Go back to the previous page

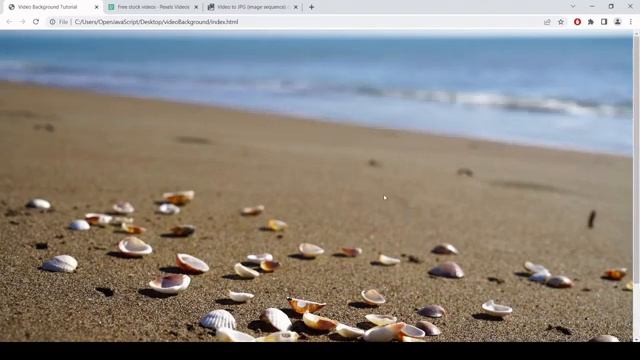point(9,22)
